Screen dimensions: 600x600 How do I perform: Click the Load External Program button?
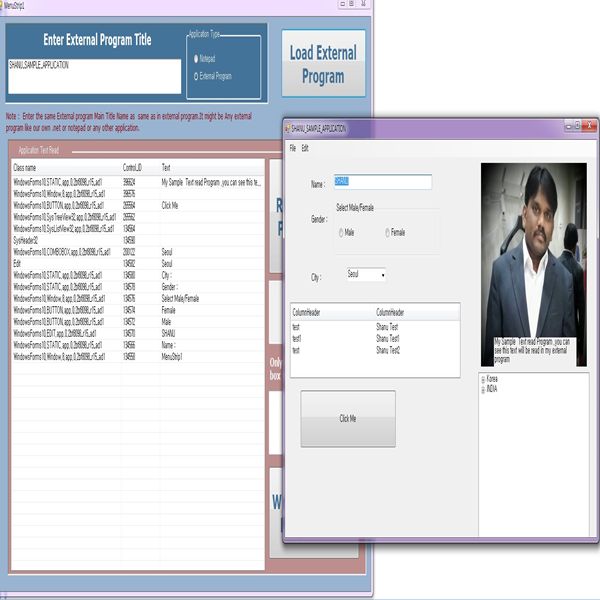click(x=323, y=64)
